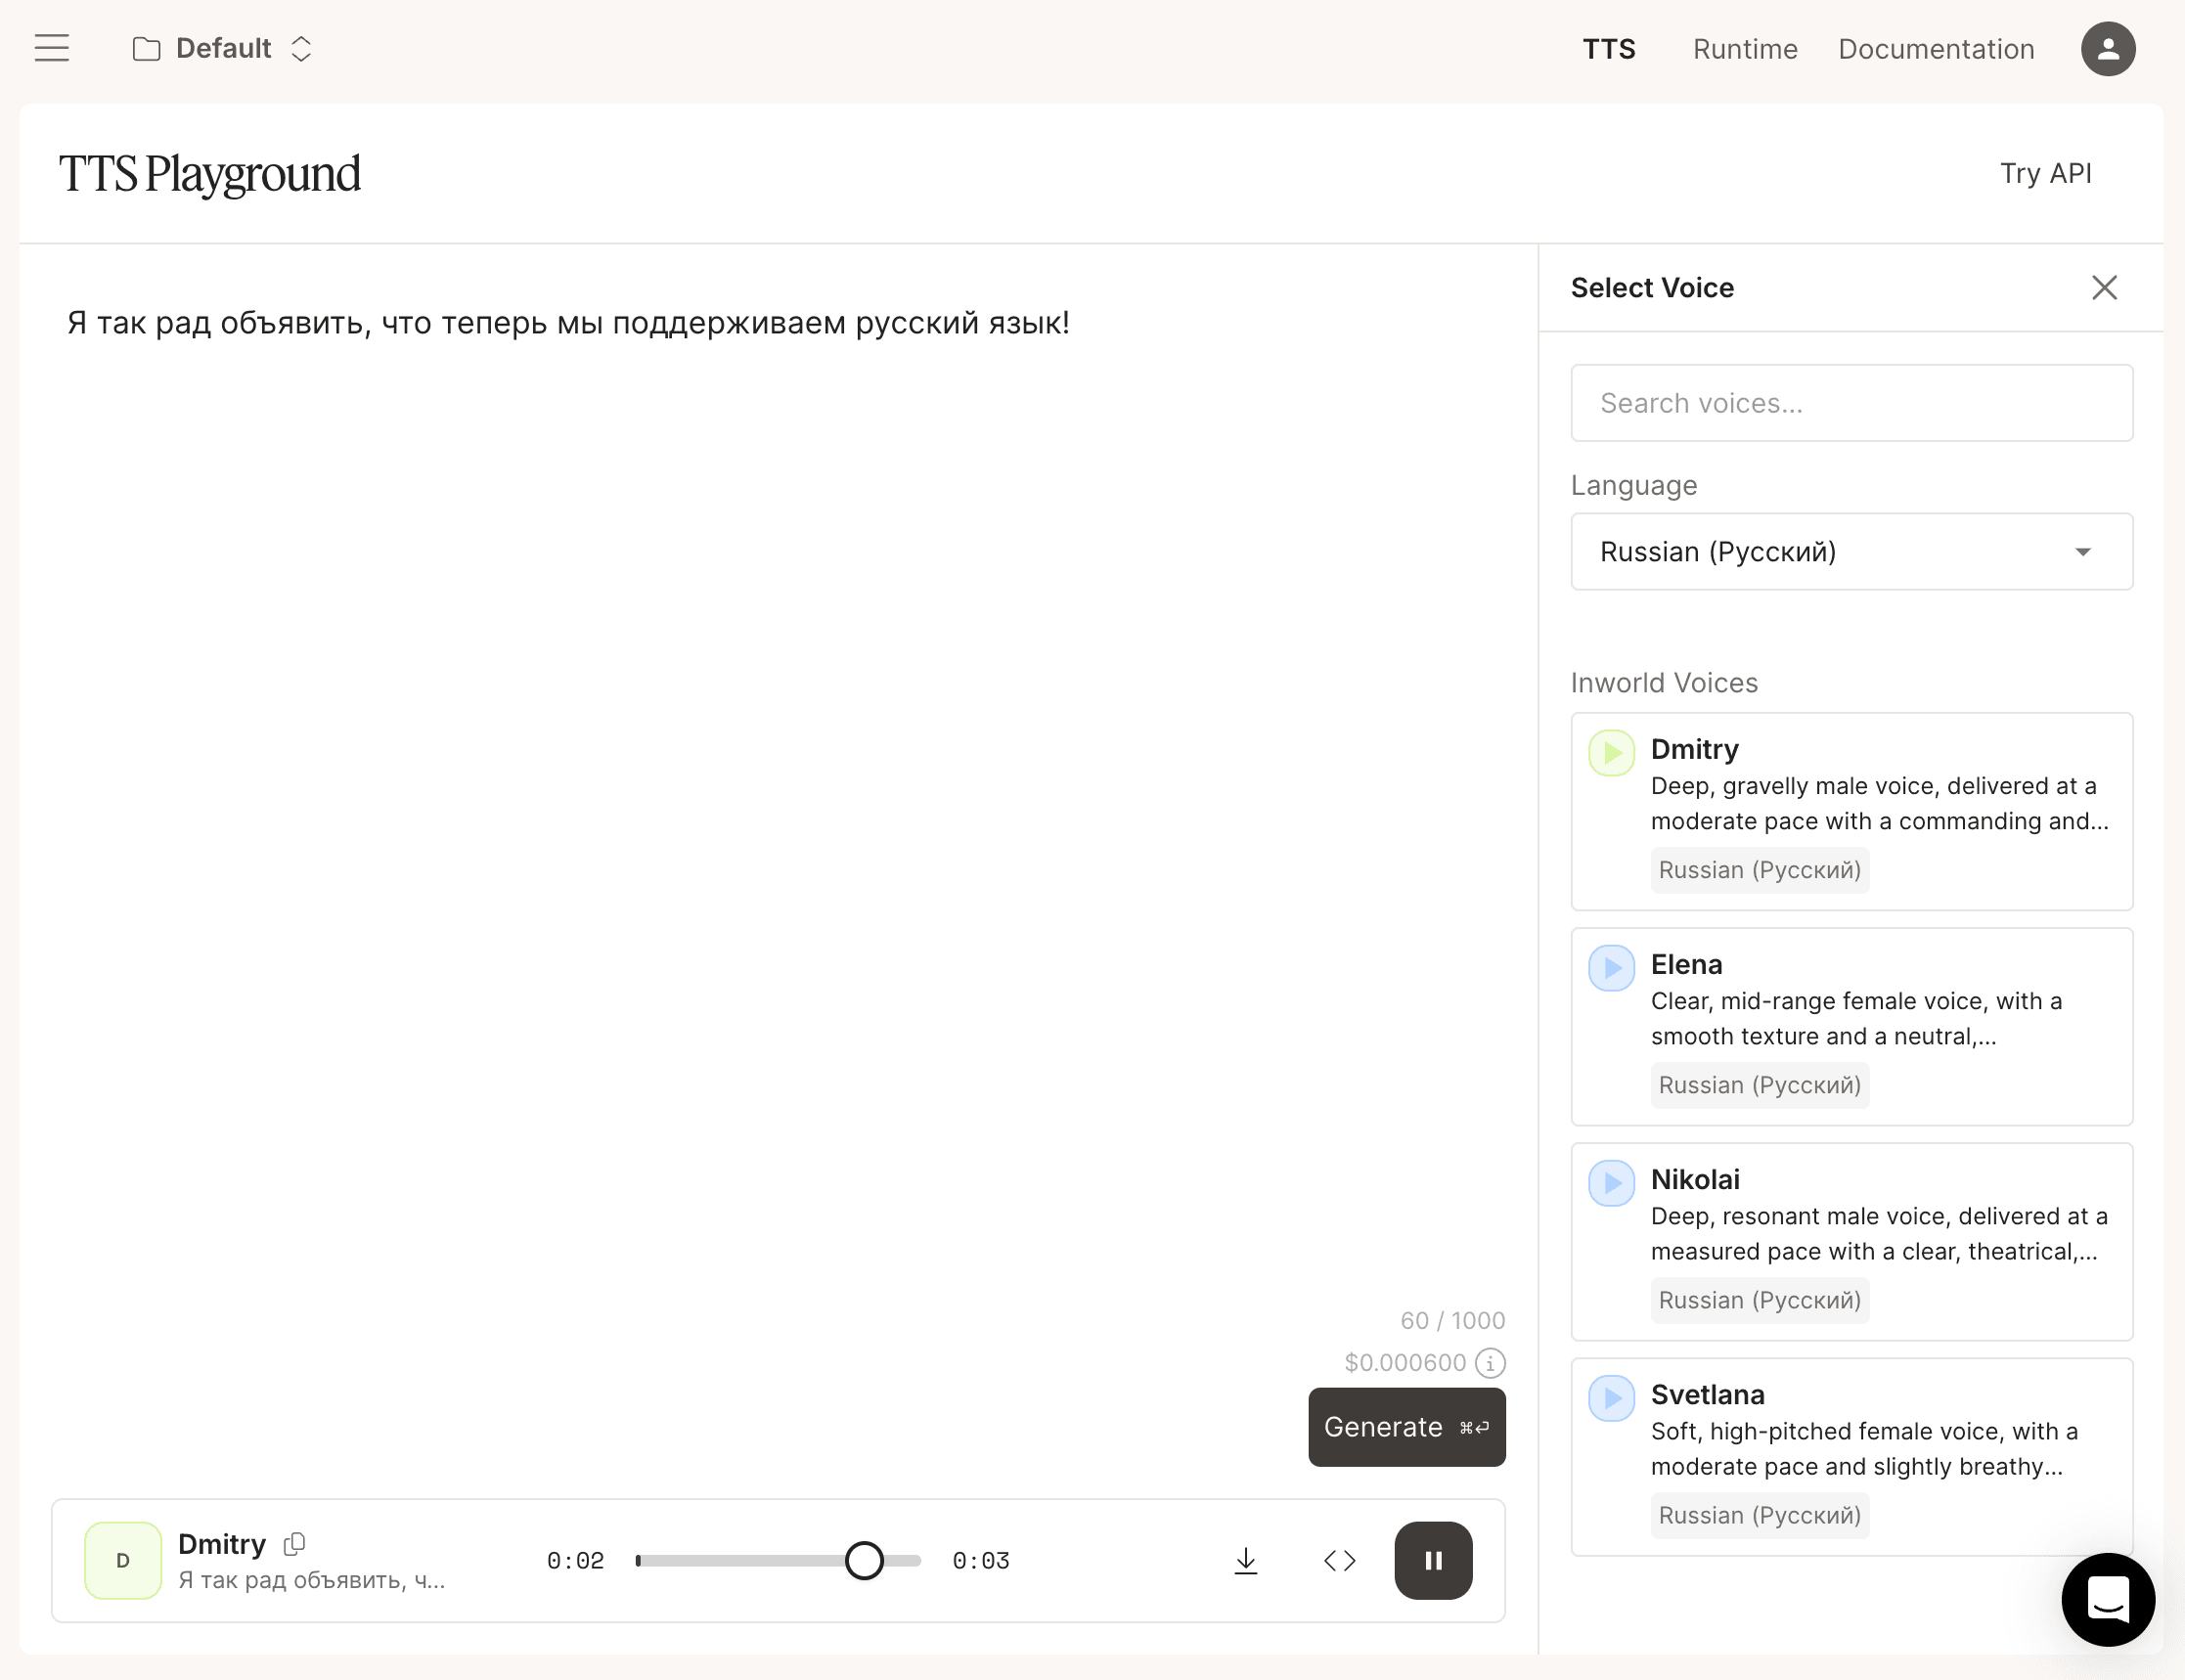Open pricing info tooltip icon
The width and height of the screenshot is (2185, 1680).
(x=1490, y=1363)
